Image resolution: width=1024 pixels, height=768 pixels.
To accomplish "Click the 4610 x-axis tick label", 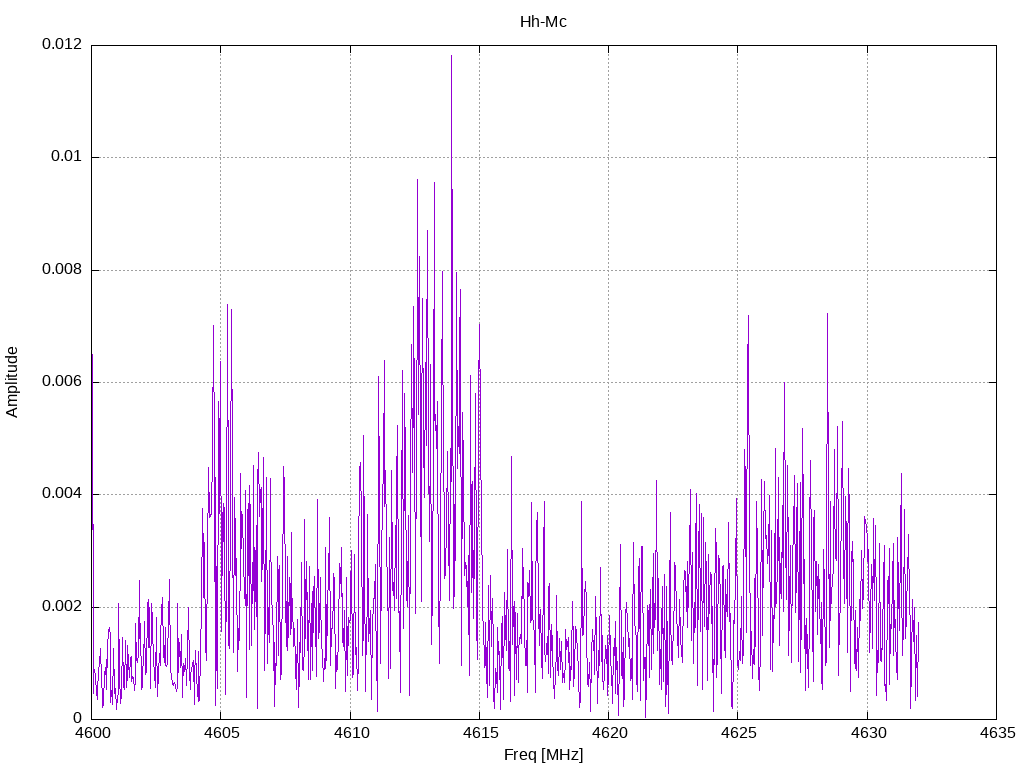I will coord(351,733).
